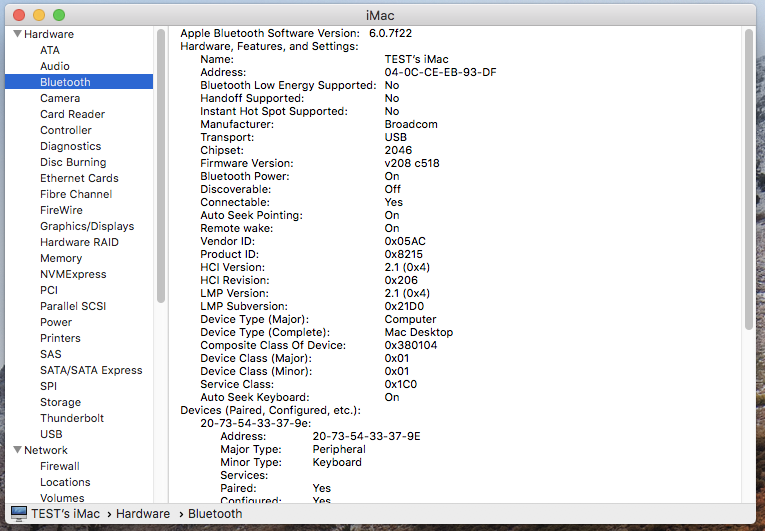Click the Manufacturer value Broadcom
Viewport: 765px width, 531px height.
[x=411, y=124]
